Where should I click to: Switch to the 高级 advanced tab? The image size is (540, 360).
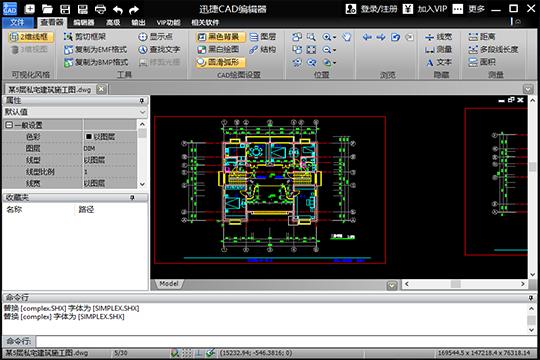click(113, 22)
